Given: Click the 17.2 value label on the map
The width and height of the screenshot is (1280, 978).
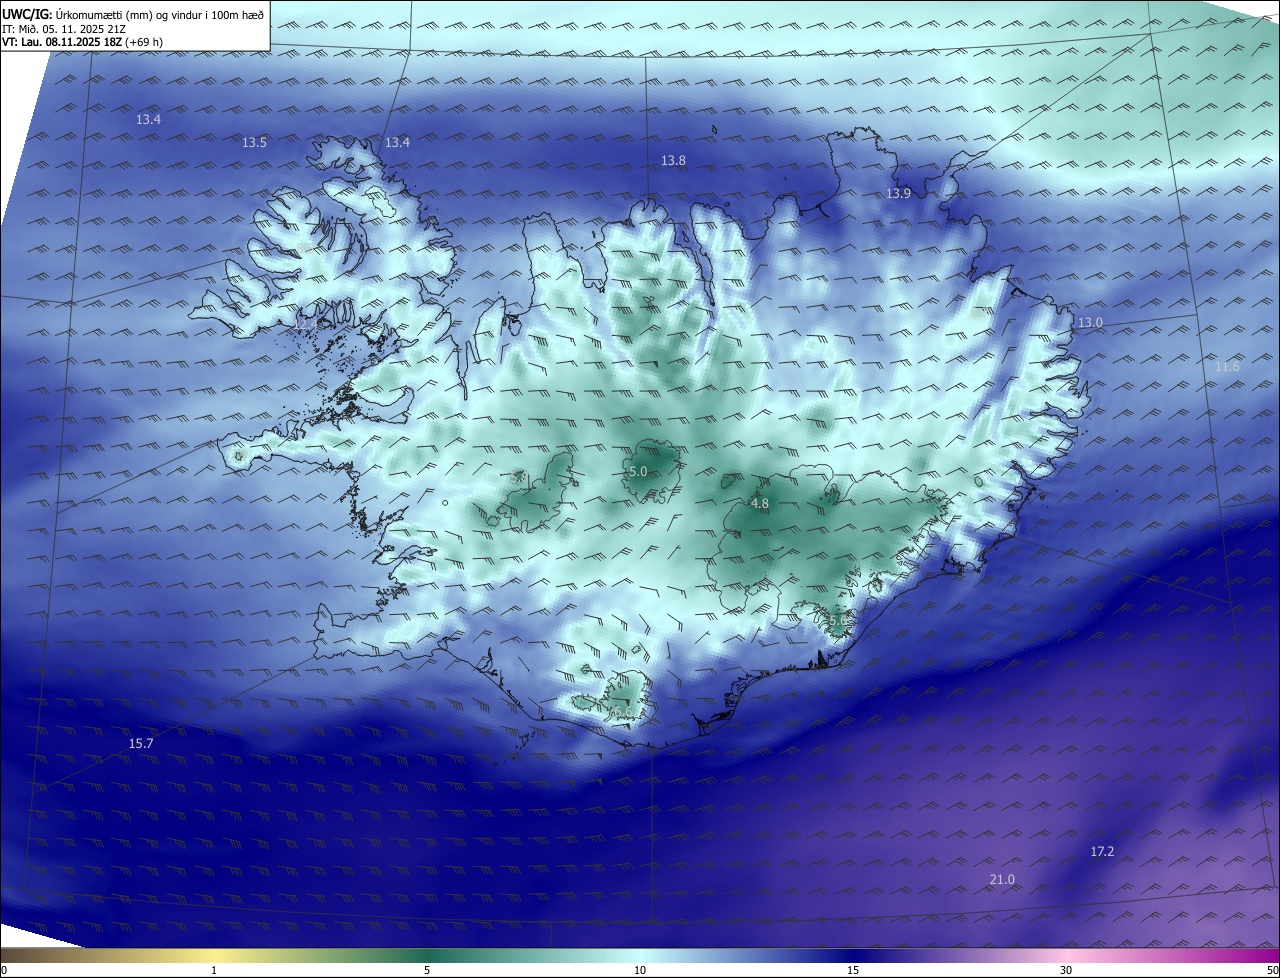Looking at the screenshot, I should coord(1102,852).
